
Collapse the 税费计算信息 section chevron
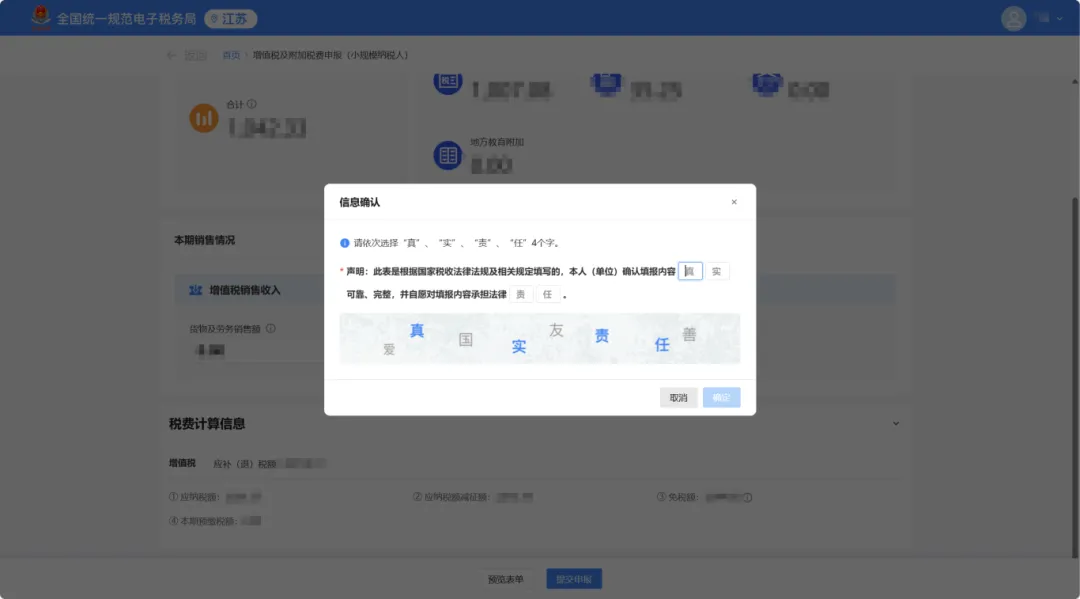[x=895, y=424]
